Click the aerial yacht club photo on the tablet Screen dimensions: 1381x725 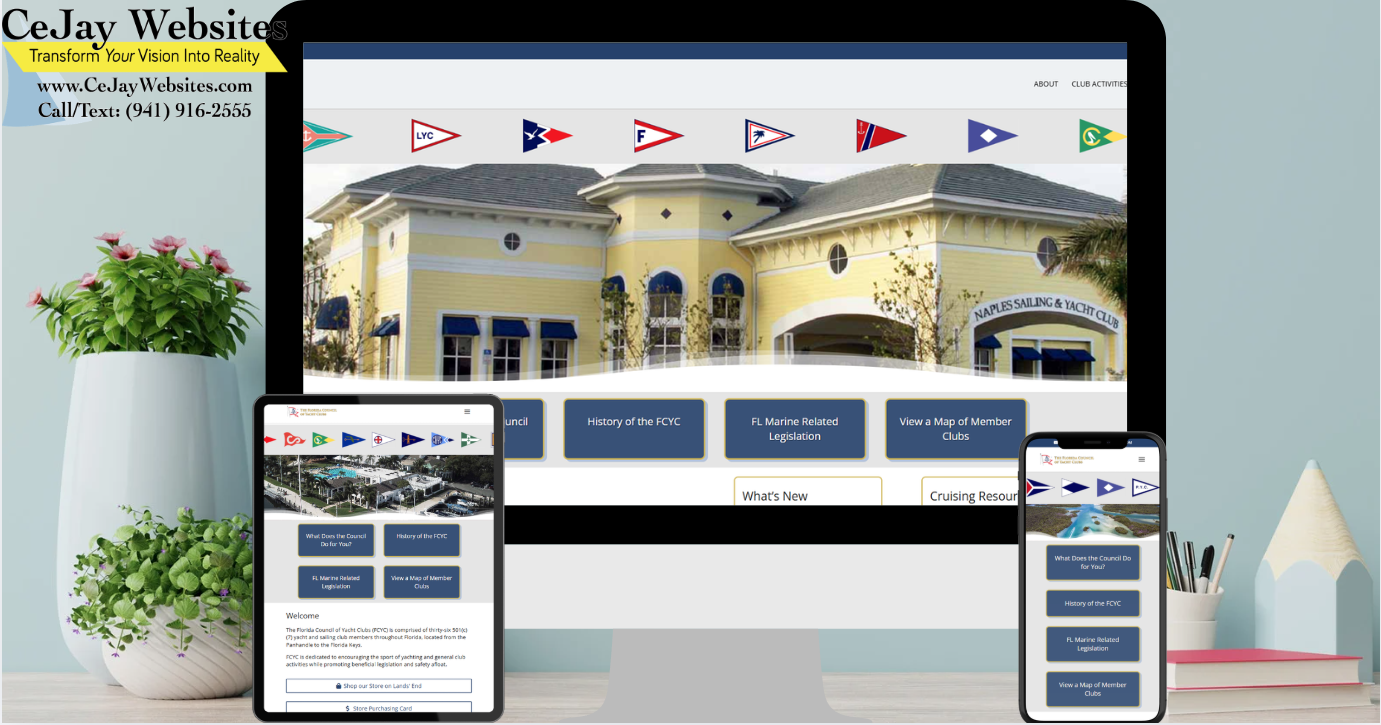pyautogui.click(x=380, y=487)
